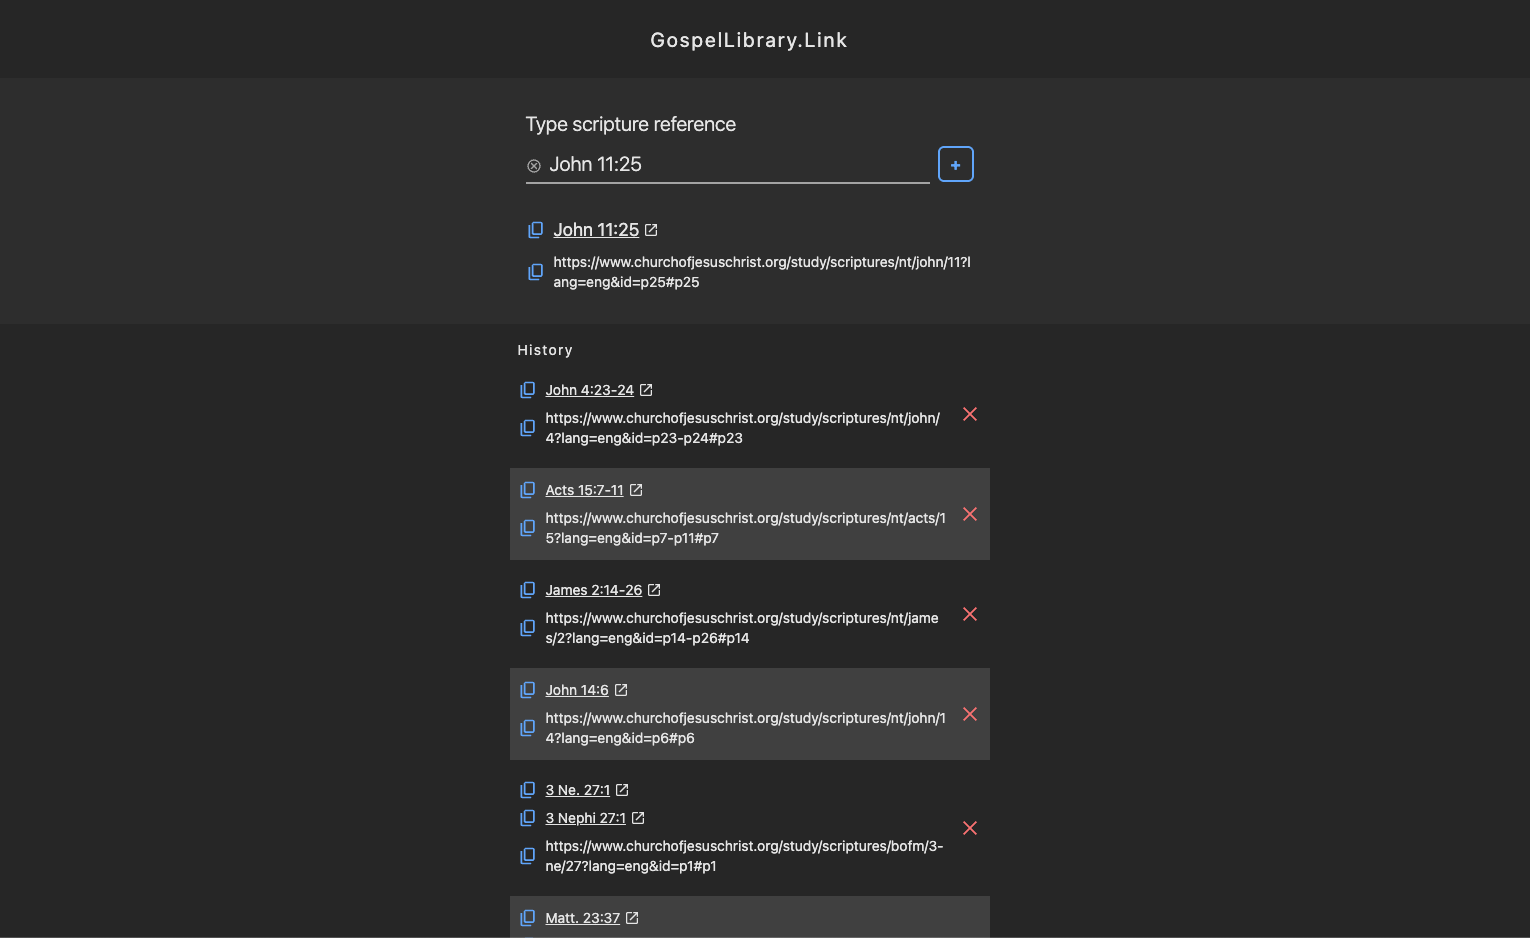Copy the John 11:25 reference title
1530x938 pixels.
click(536, 231)
